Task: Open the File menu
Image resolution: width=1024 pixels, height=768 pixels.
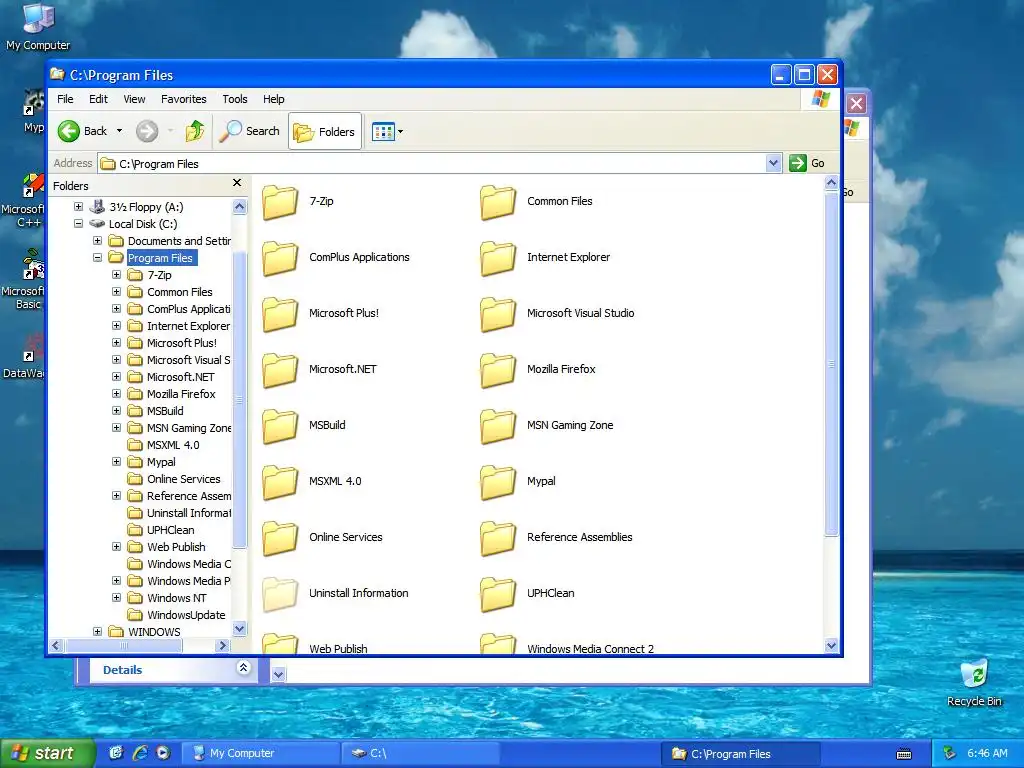Action: pos(65,99)
